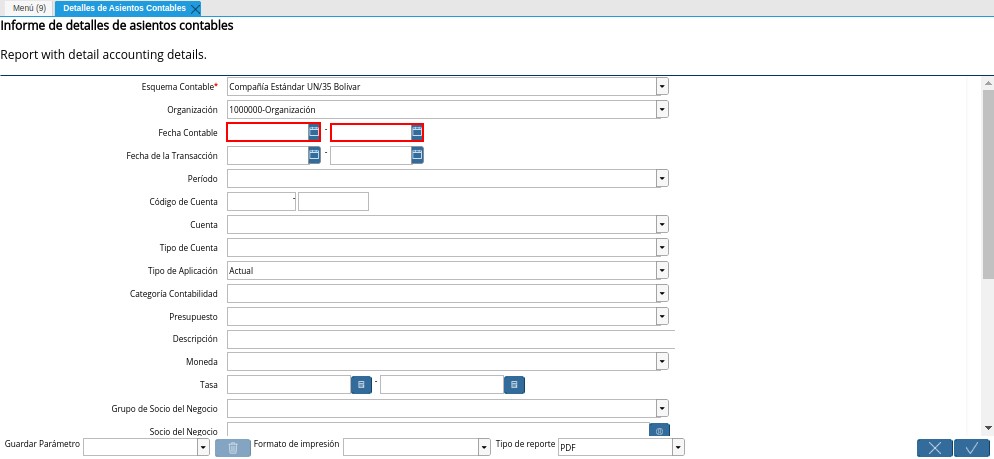Click the Fecha de la Transacción end field
This screenshot has width=994, height=459.
point(371,155)
